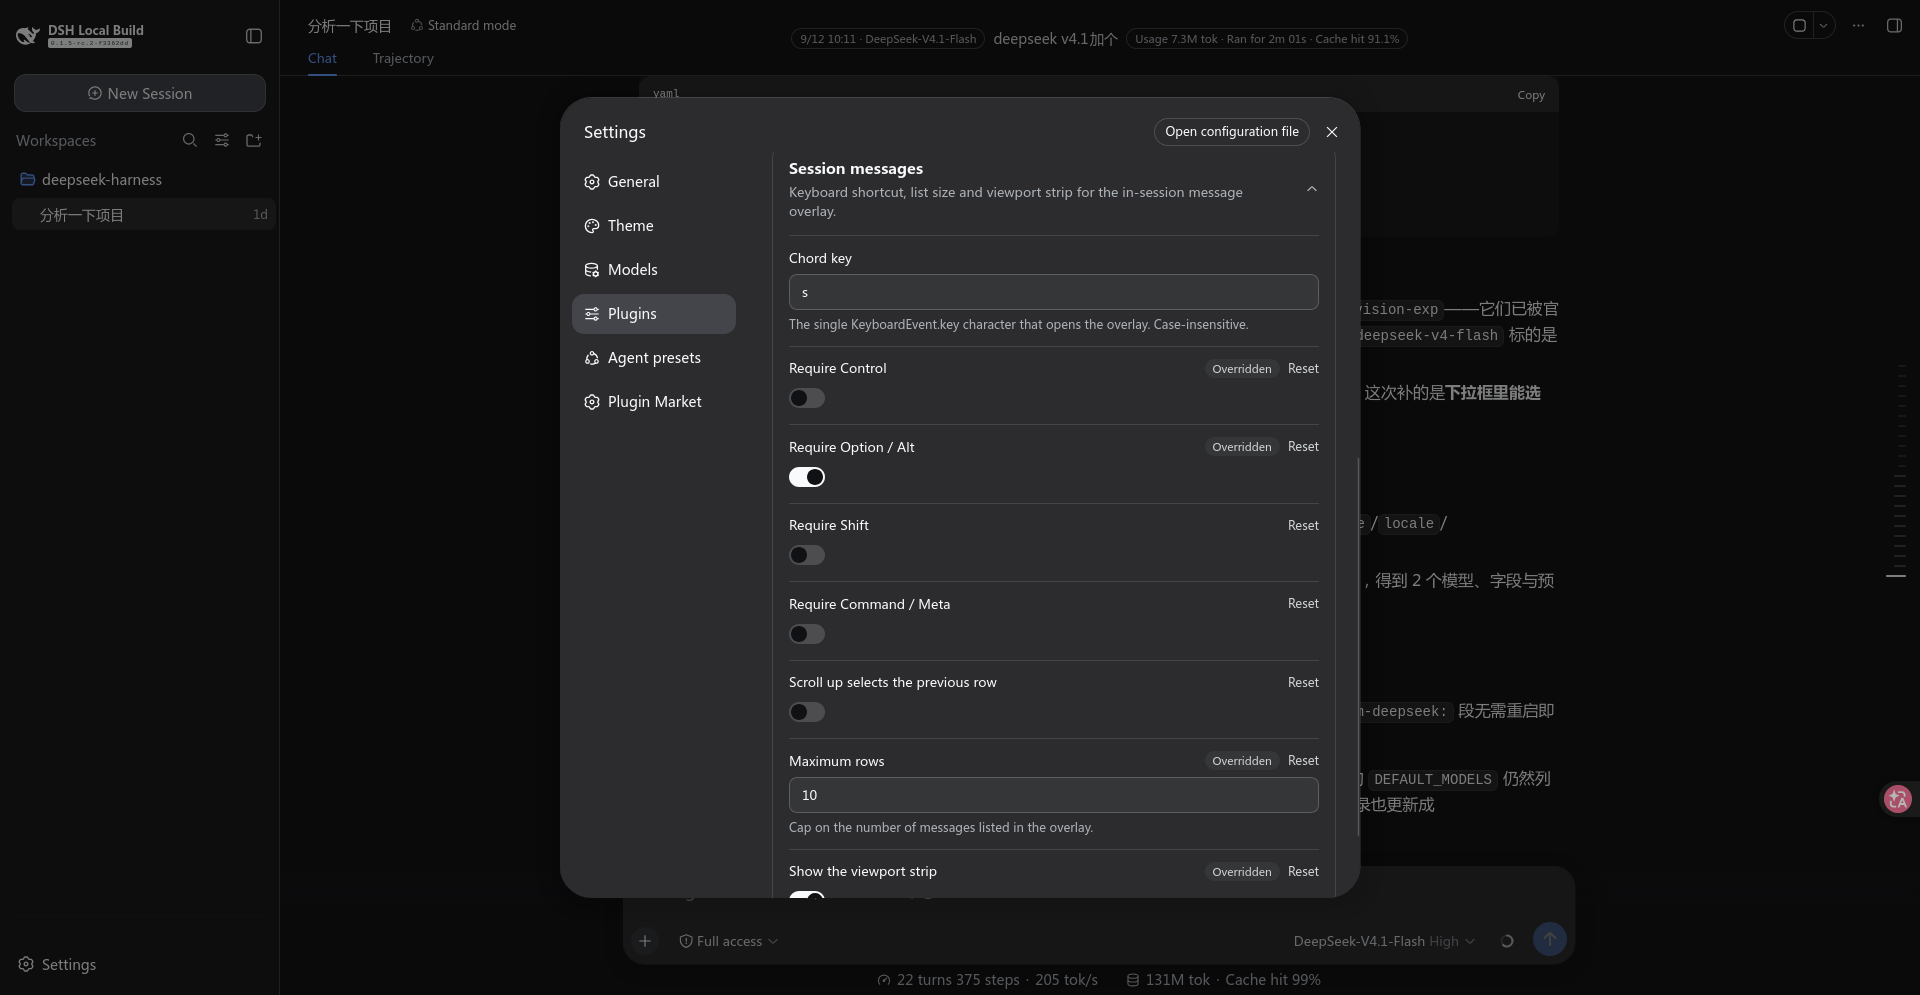Click the more options ellipsis icon
The height and width of the screenshot is (995, 1920).
coord(1858,26)
